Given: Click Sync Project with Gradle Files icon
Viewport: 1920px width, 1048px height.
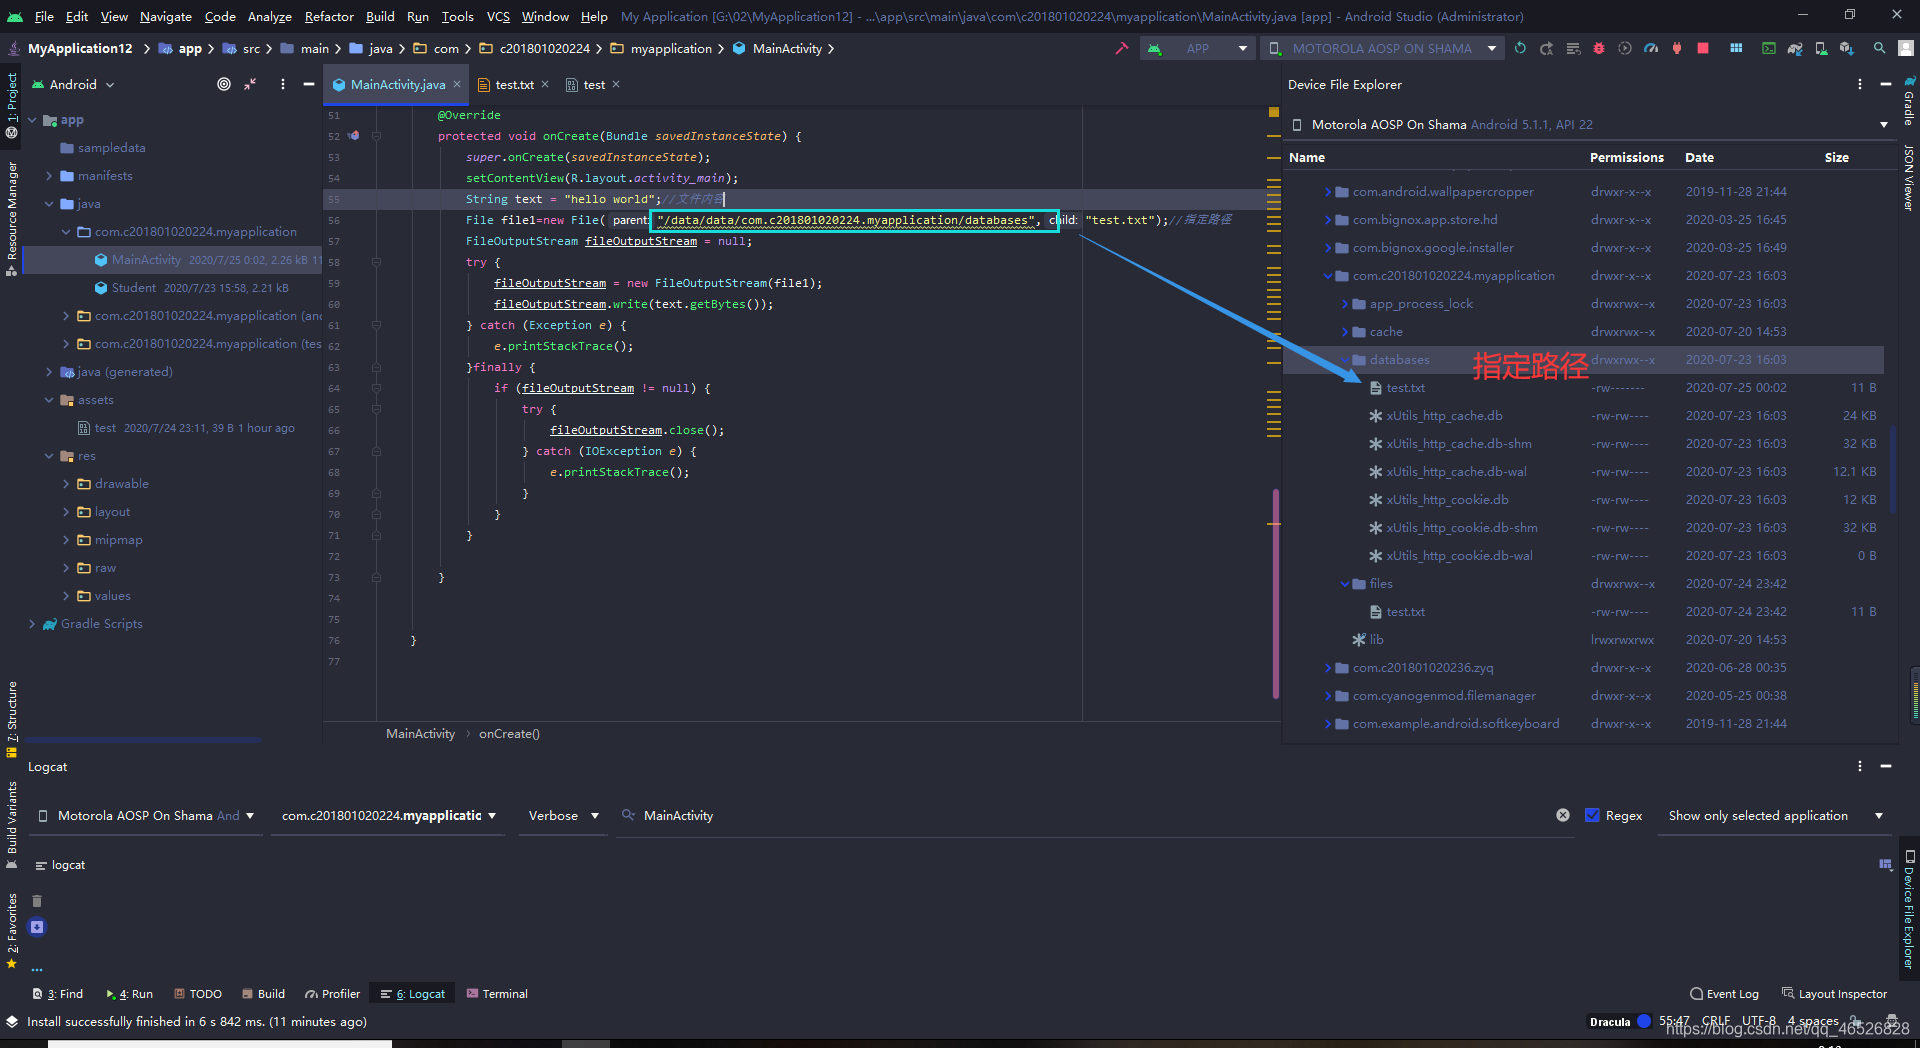Looking at the screenshot, I should tap(1795, 48).
